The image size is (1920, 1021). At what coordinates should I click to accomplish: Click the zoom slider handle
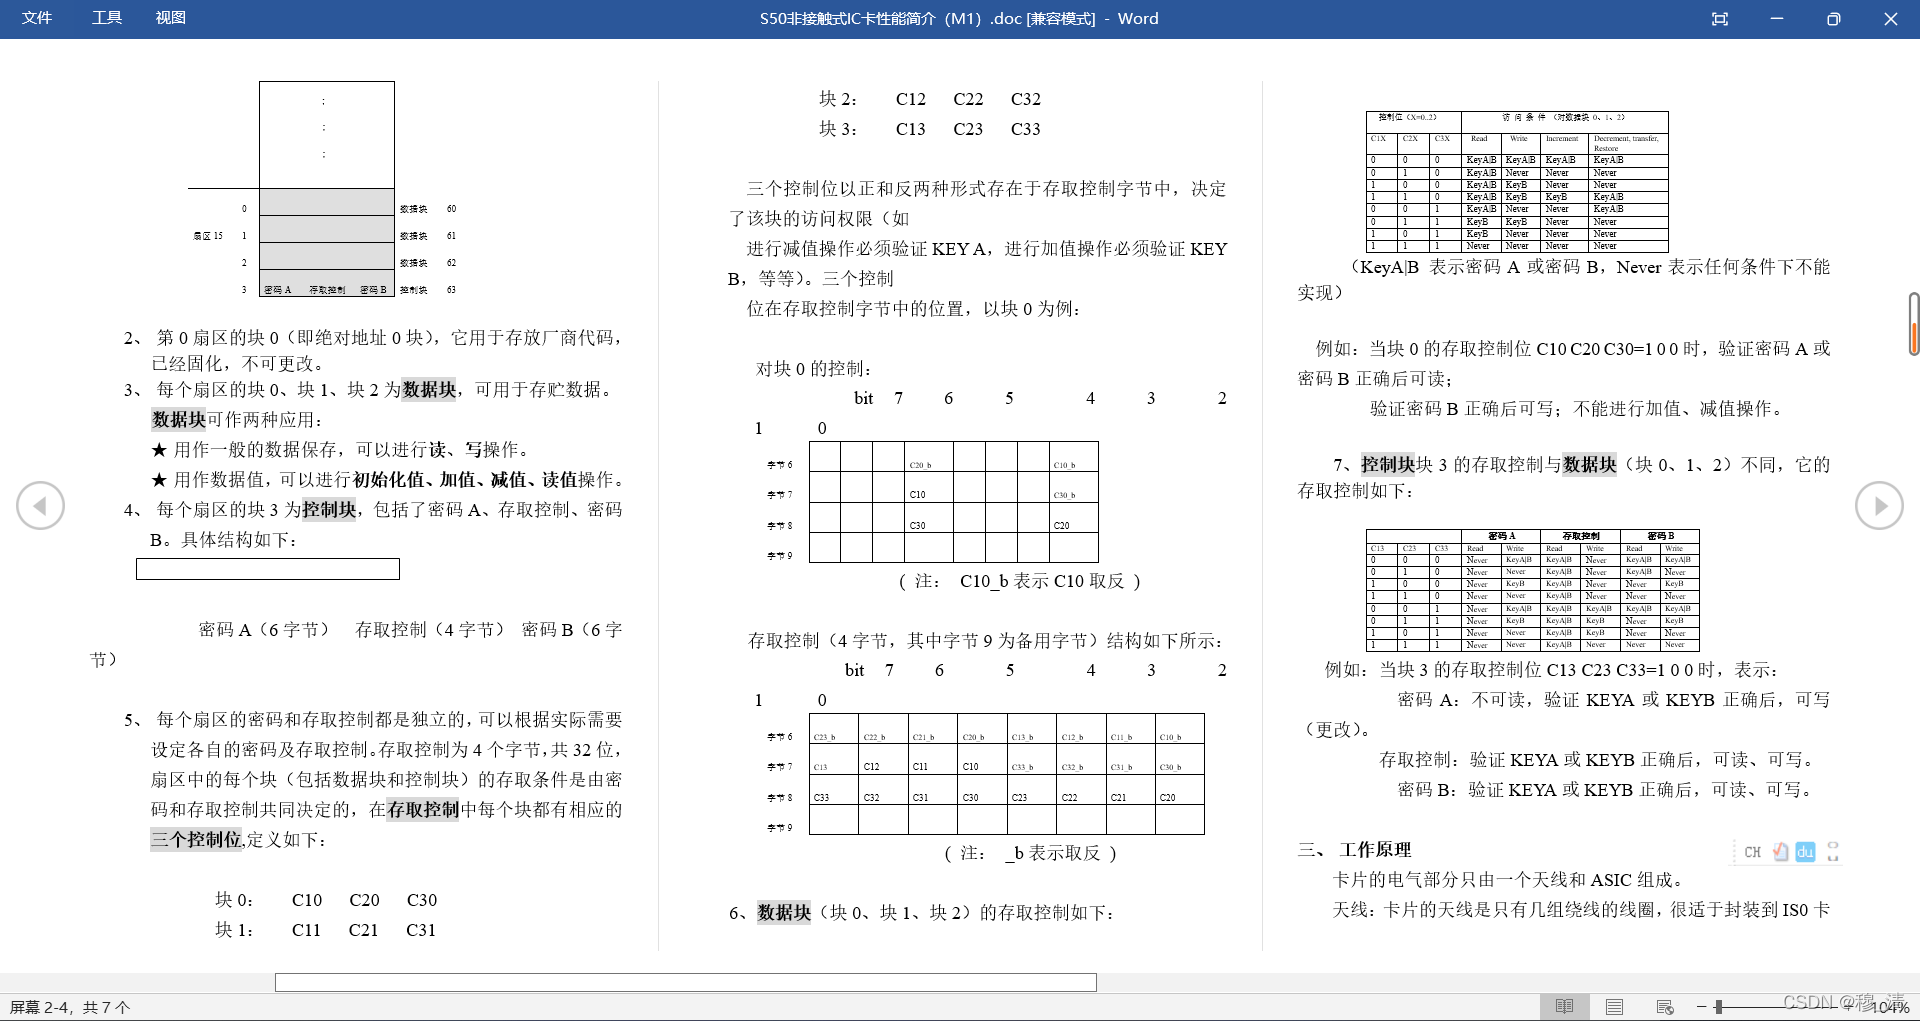coord(1718,1007)
